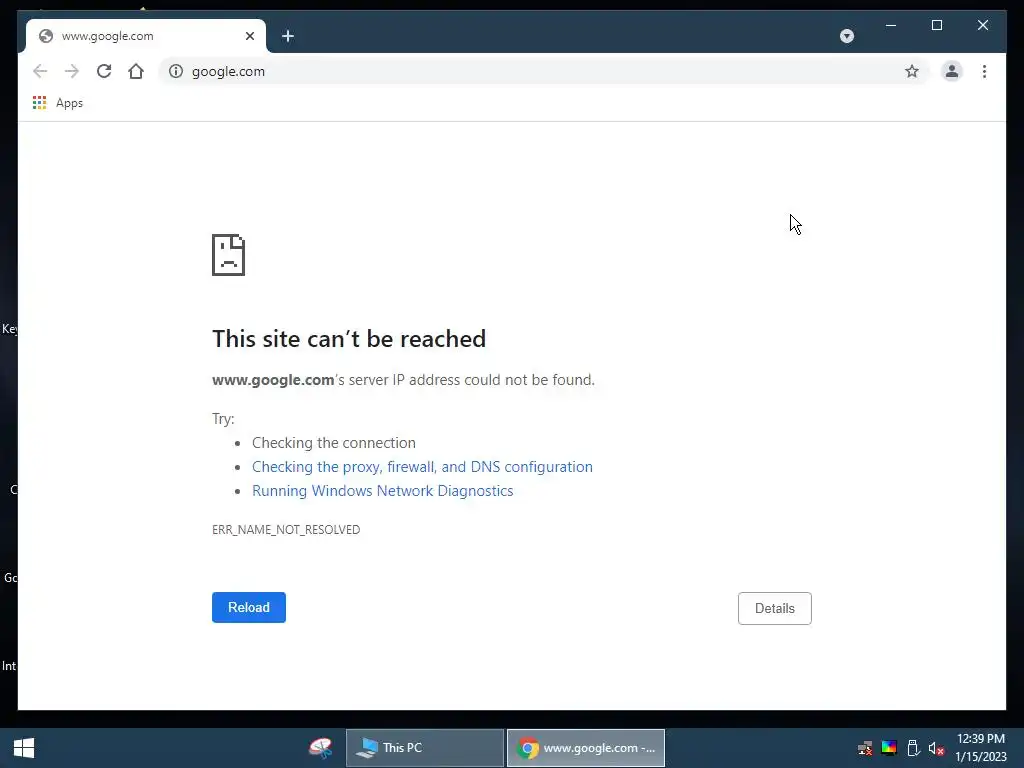Click the 'This site can't be reached' heading
The width and height of the screenshot is (1024, 768).
(x=349, y=338)
